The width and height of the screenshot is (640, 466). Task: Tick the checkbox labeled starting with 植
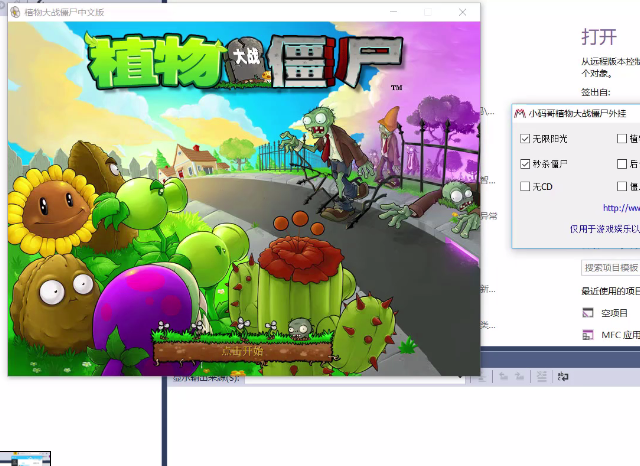[622, 138]
